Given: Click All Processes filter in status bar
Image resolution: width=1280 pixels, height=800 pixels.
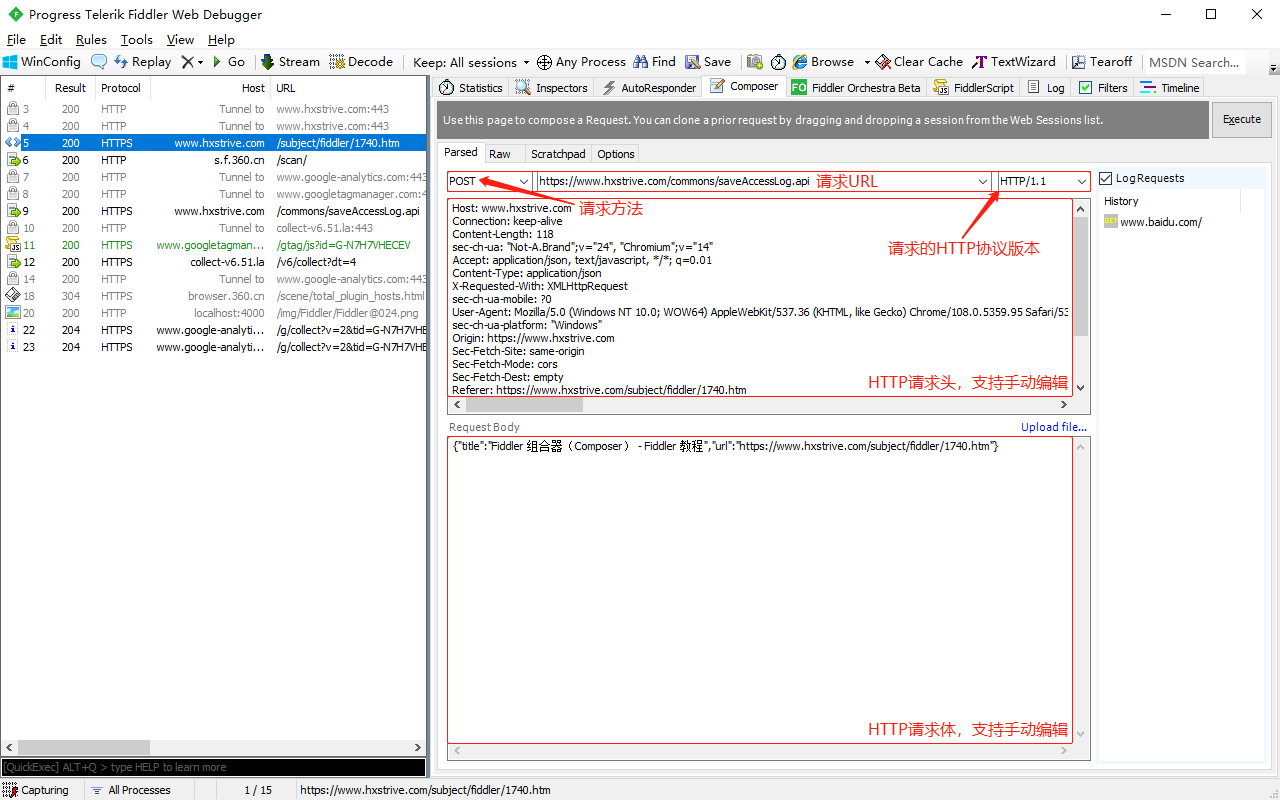Looking at the screenshot, I should tap(131, 790).
